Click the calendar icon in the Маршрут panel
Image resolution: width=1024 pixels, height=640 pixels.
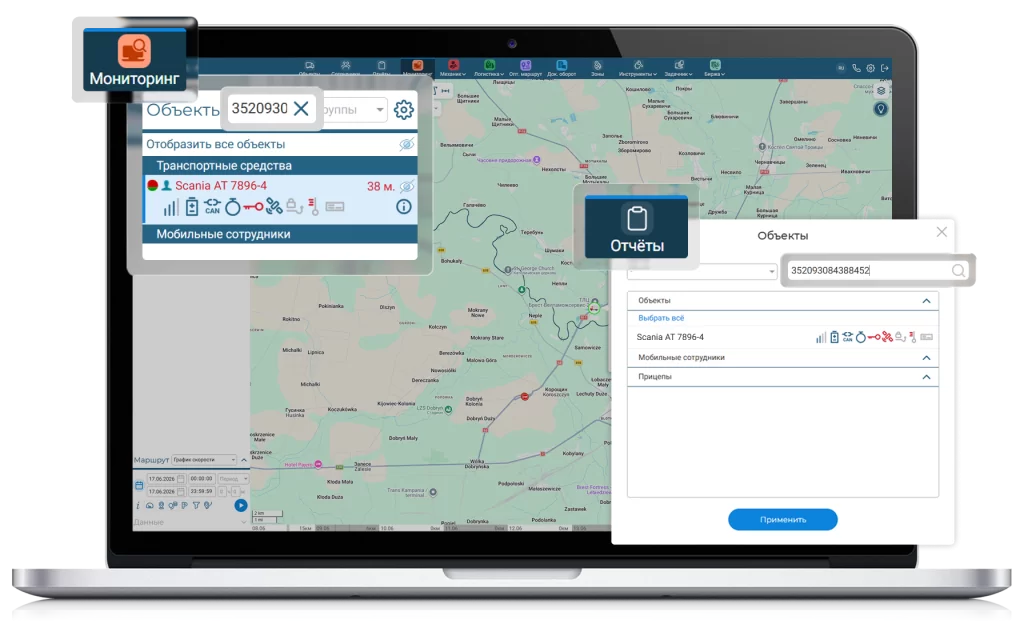click(138, 485)
